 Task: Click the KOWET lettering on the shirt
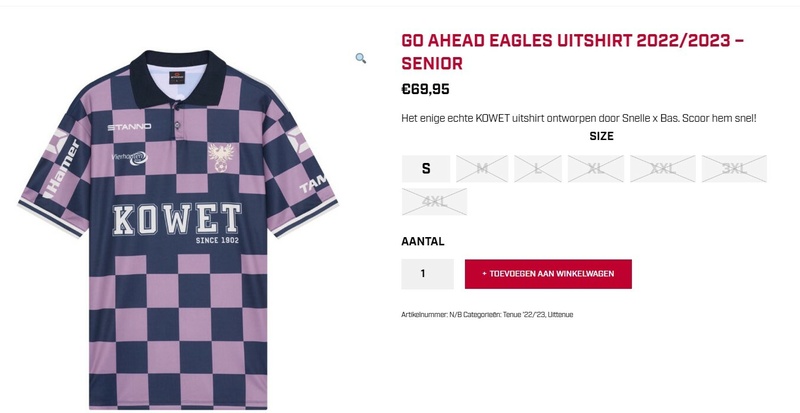tap(176, 219)
